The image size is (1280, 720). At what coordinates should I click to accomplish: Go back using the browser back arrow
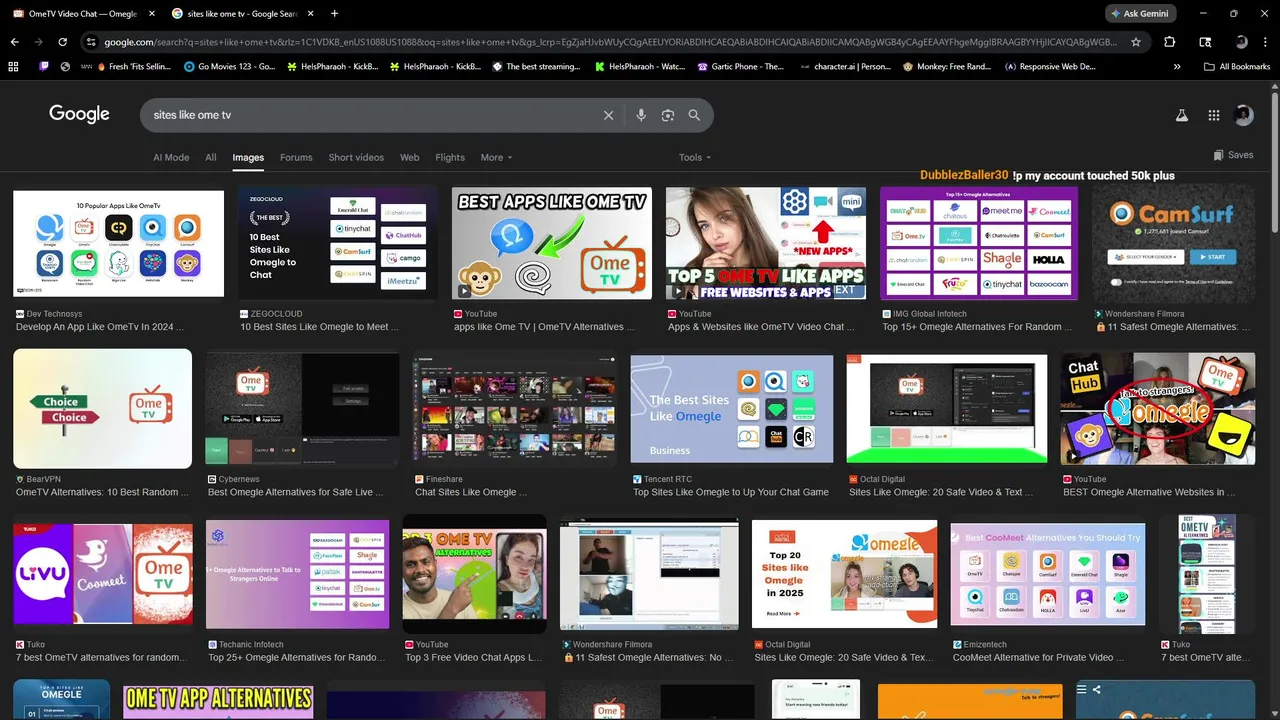[14, 42]
